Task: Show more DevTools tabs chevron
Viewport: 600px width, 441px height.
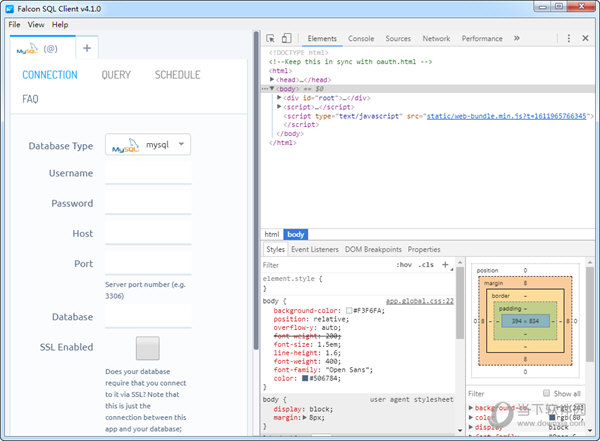Action: coord(517,38)
